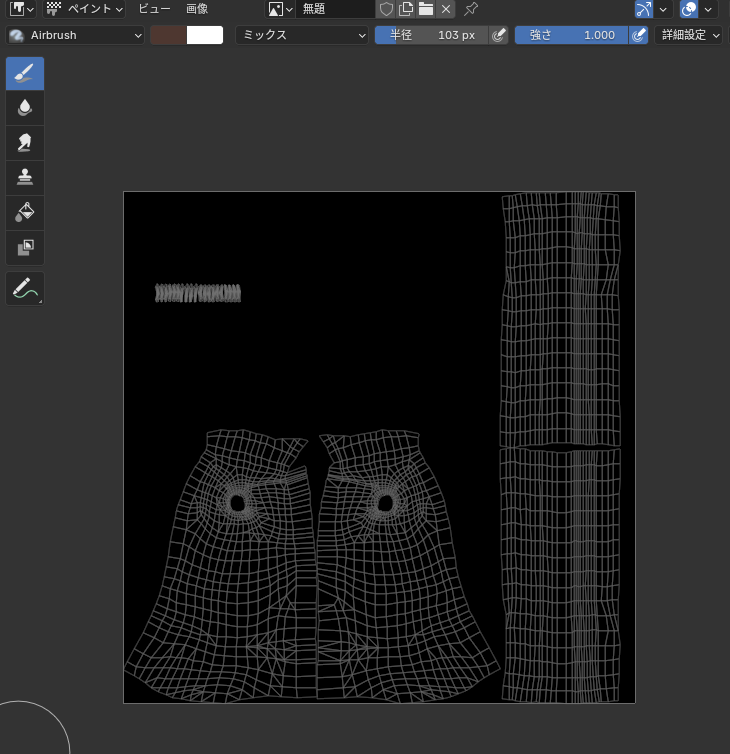The height and width of the screenshot is (754, 730).
Task: Toggle pen pressure for radius (半径)
Action: (x=498, y=35)
